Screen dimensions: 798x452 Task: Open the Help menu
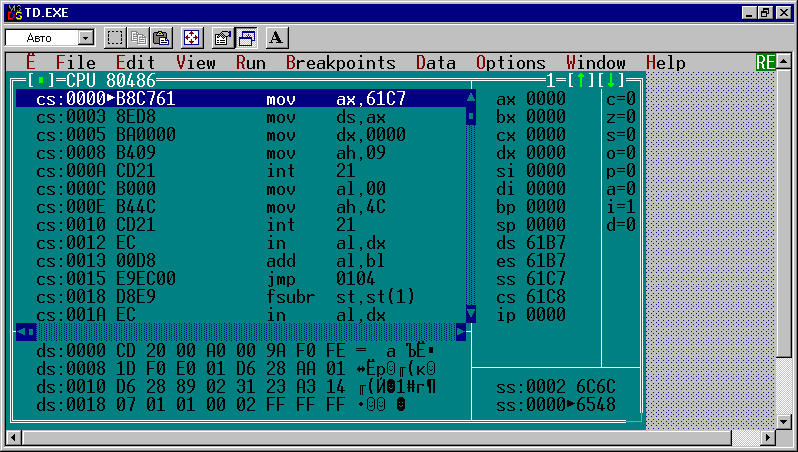pos(665,63)
